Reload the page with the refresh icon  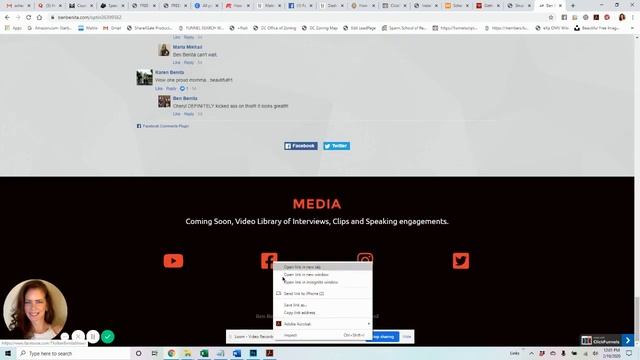coord(29,18)
